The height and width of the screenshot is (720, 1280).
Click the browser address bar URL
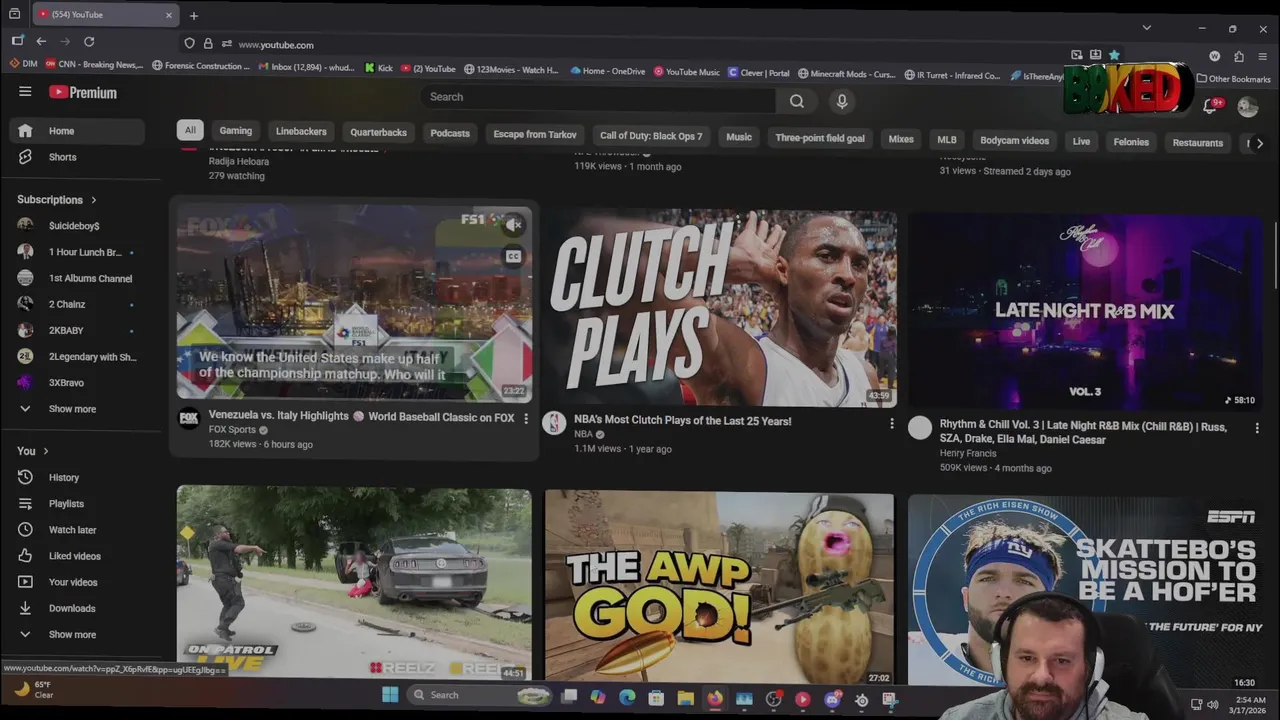coord(276,45)
